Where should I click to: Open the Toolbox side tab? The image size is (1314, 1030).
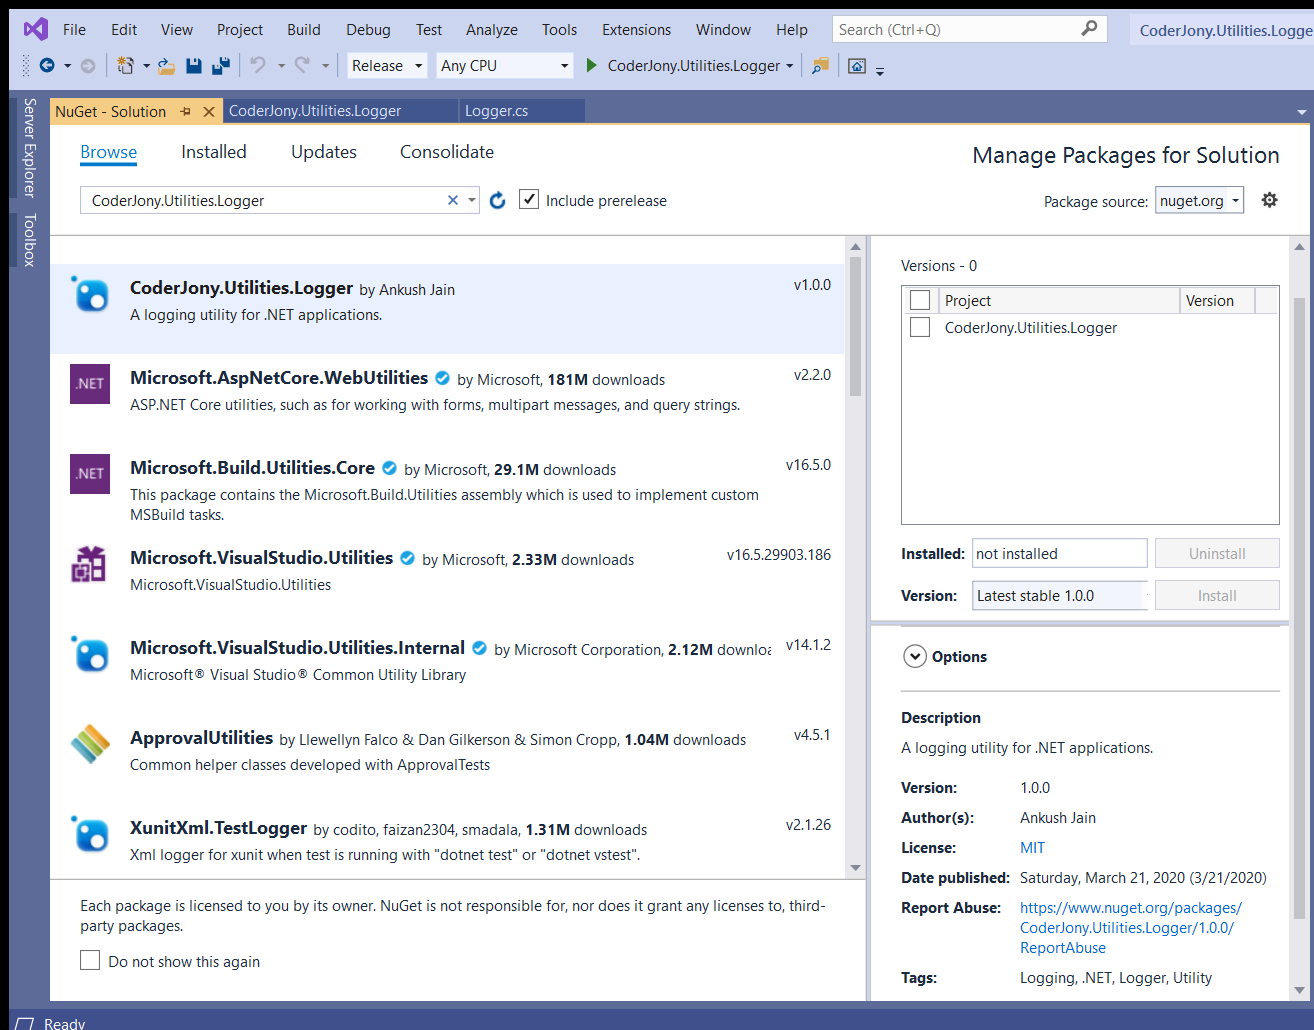coord(29,239)
